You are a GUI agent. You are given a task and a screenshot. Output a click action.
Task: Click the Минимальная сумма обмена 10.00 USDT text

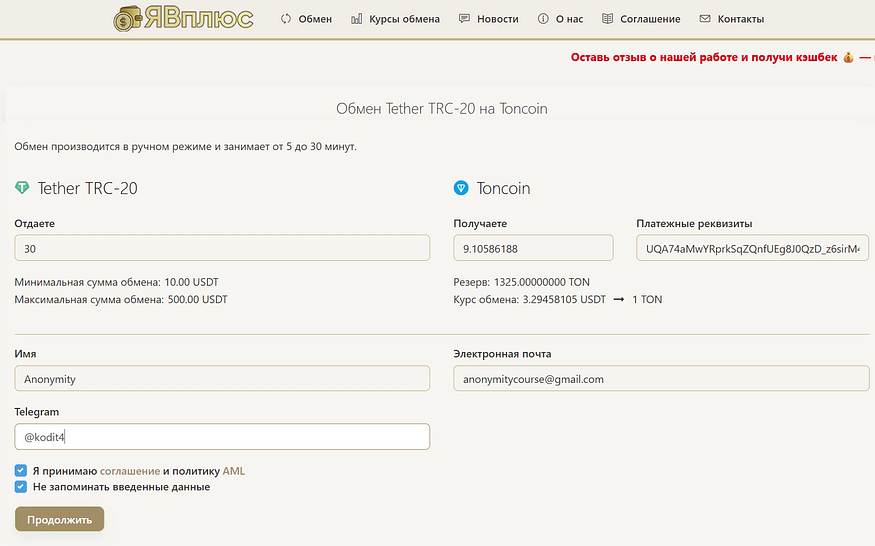click(x=117, y=282)
